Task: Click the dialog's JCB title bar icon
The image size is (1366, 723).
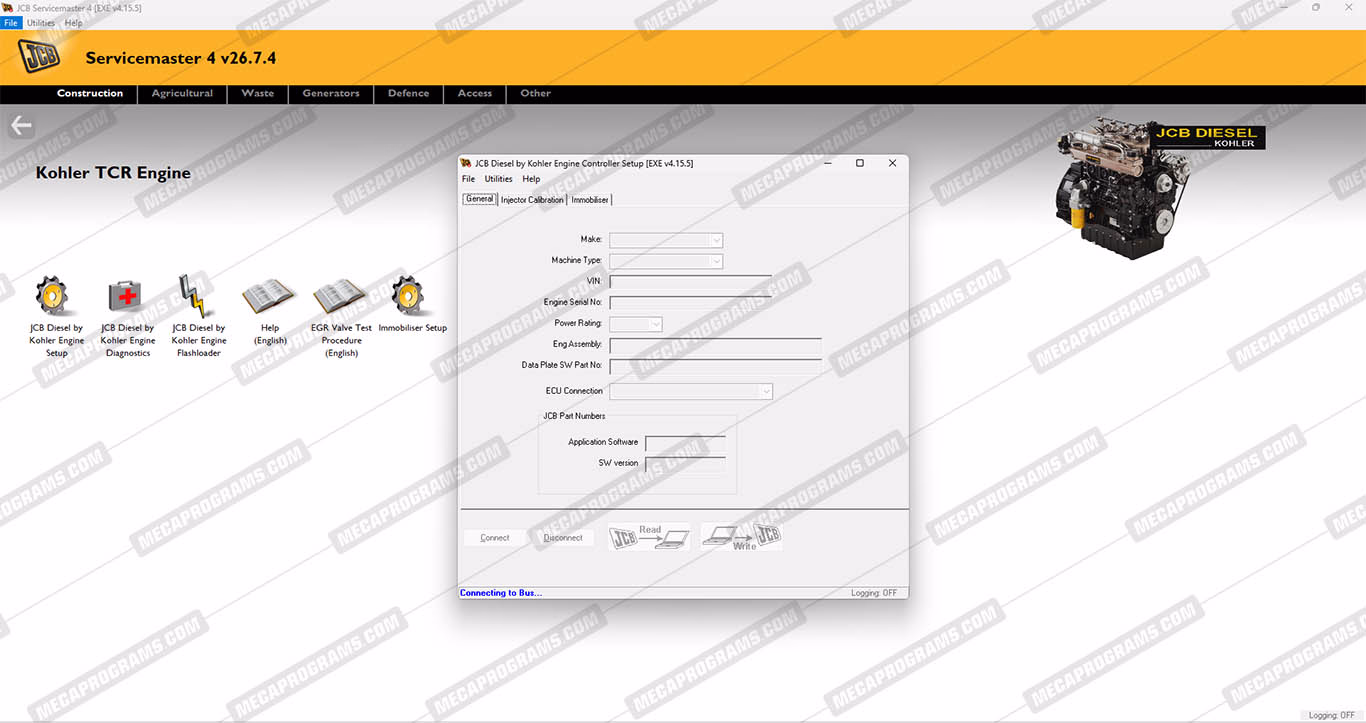Action: click(x=466, y=163)
